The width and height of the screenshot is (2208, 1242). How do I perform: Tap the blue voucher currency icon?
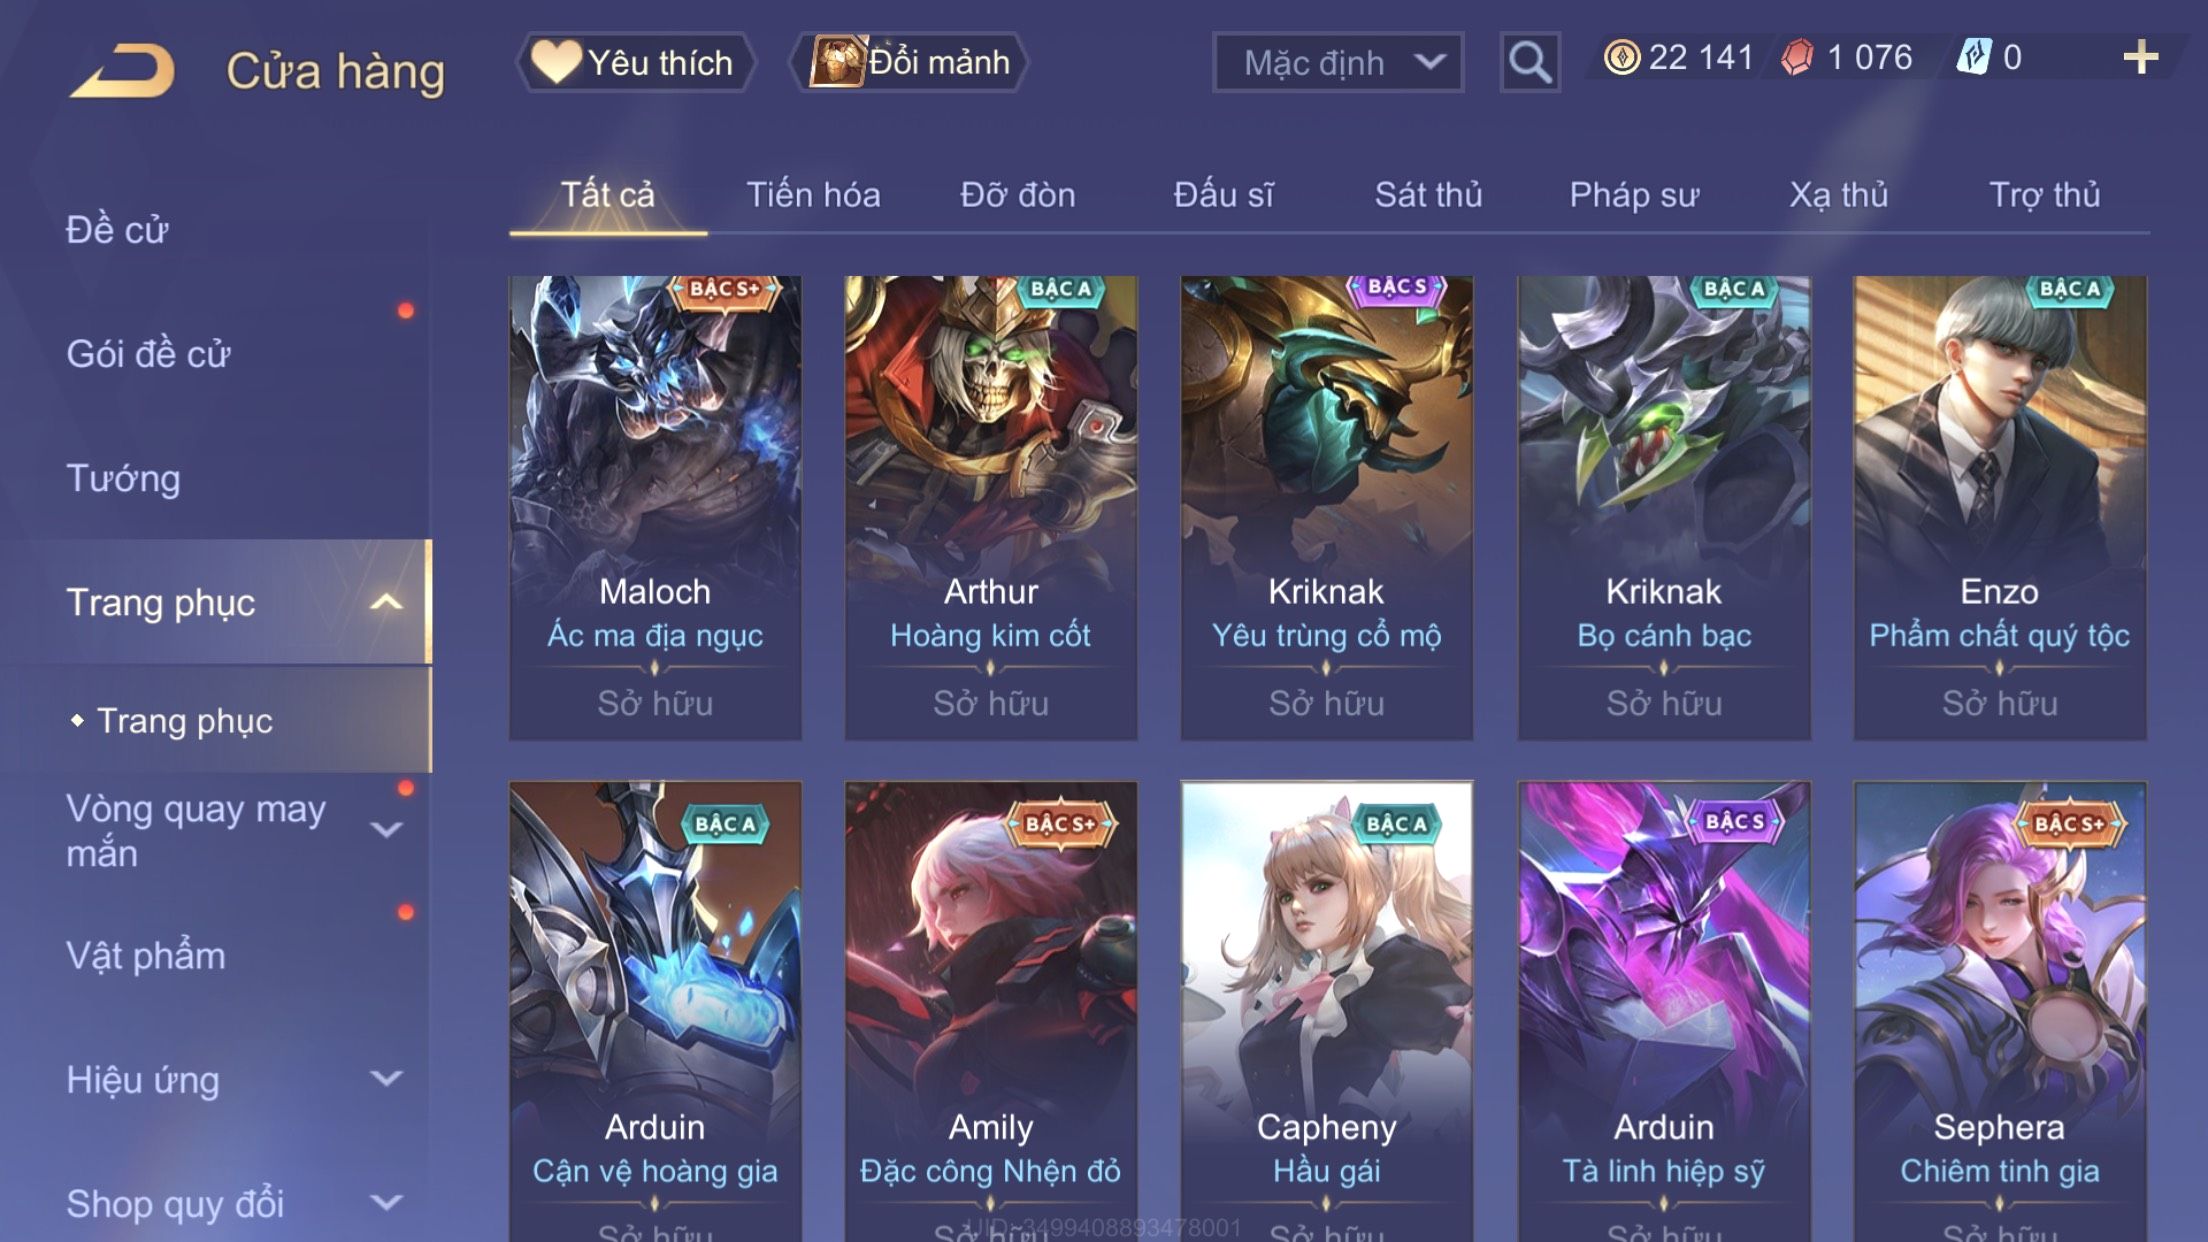1974,58
